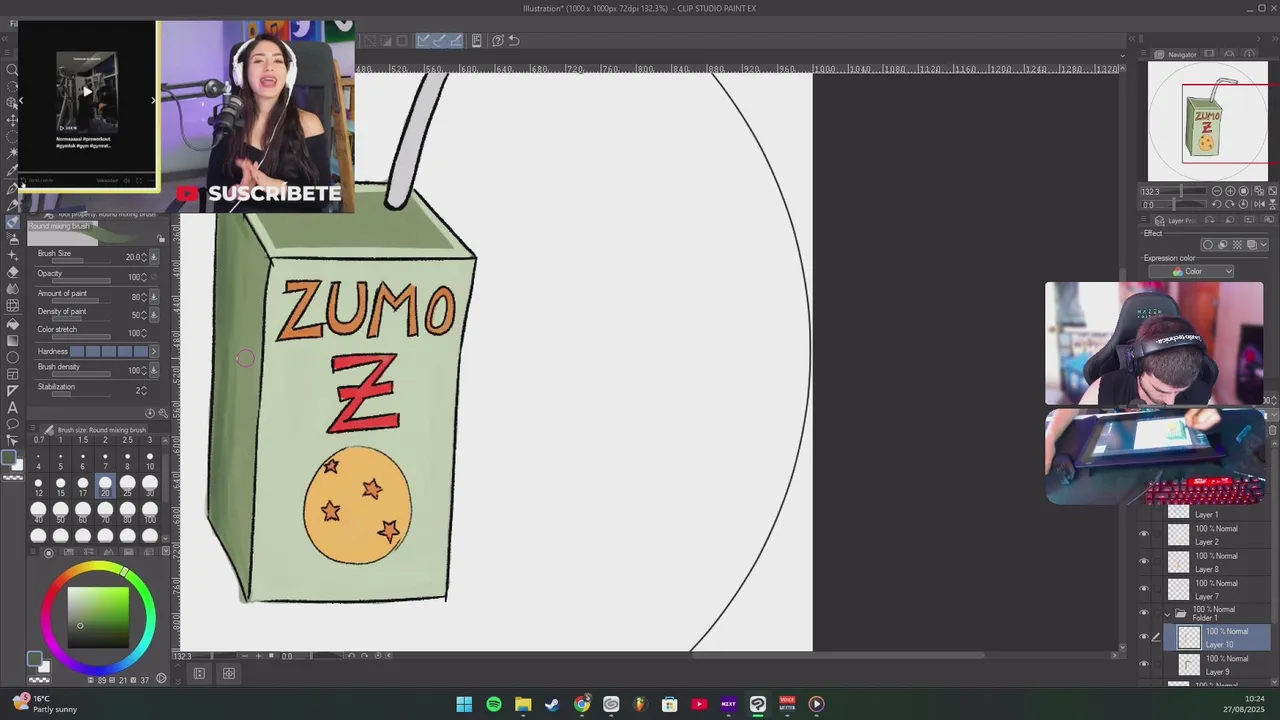This screenshot has width=1280, height=720.
Task: Open Expression color dropdown
Action: (1191, 271)
